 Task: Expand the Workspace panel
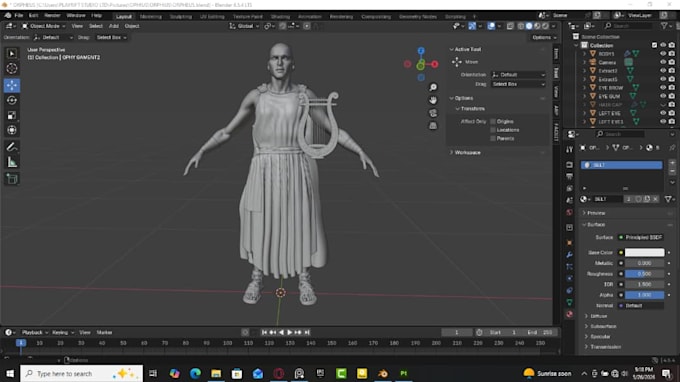pyautogui.click(x=467, y=153)
